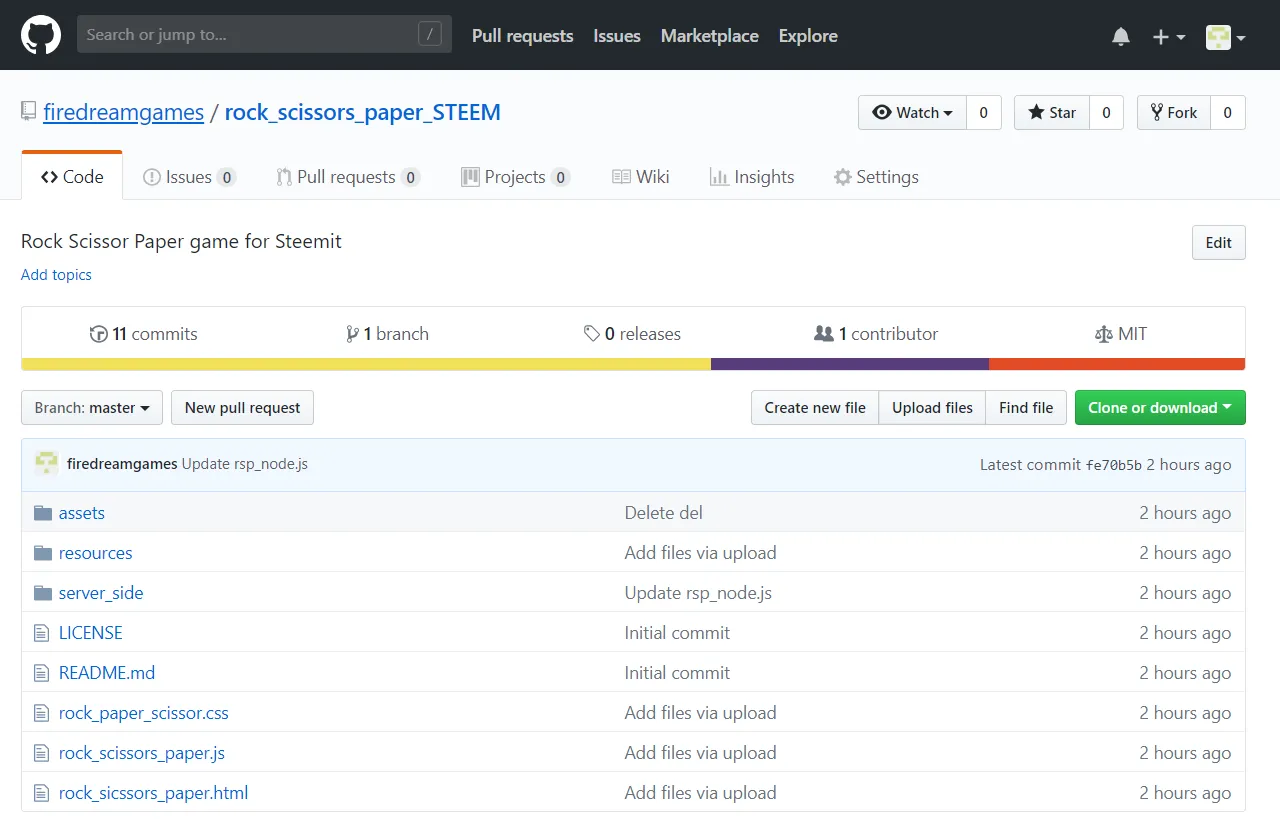Click the folder icon for server_side

coord(42,593)
